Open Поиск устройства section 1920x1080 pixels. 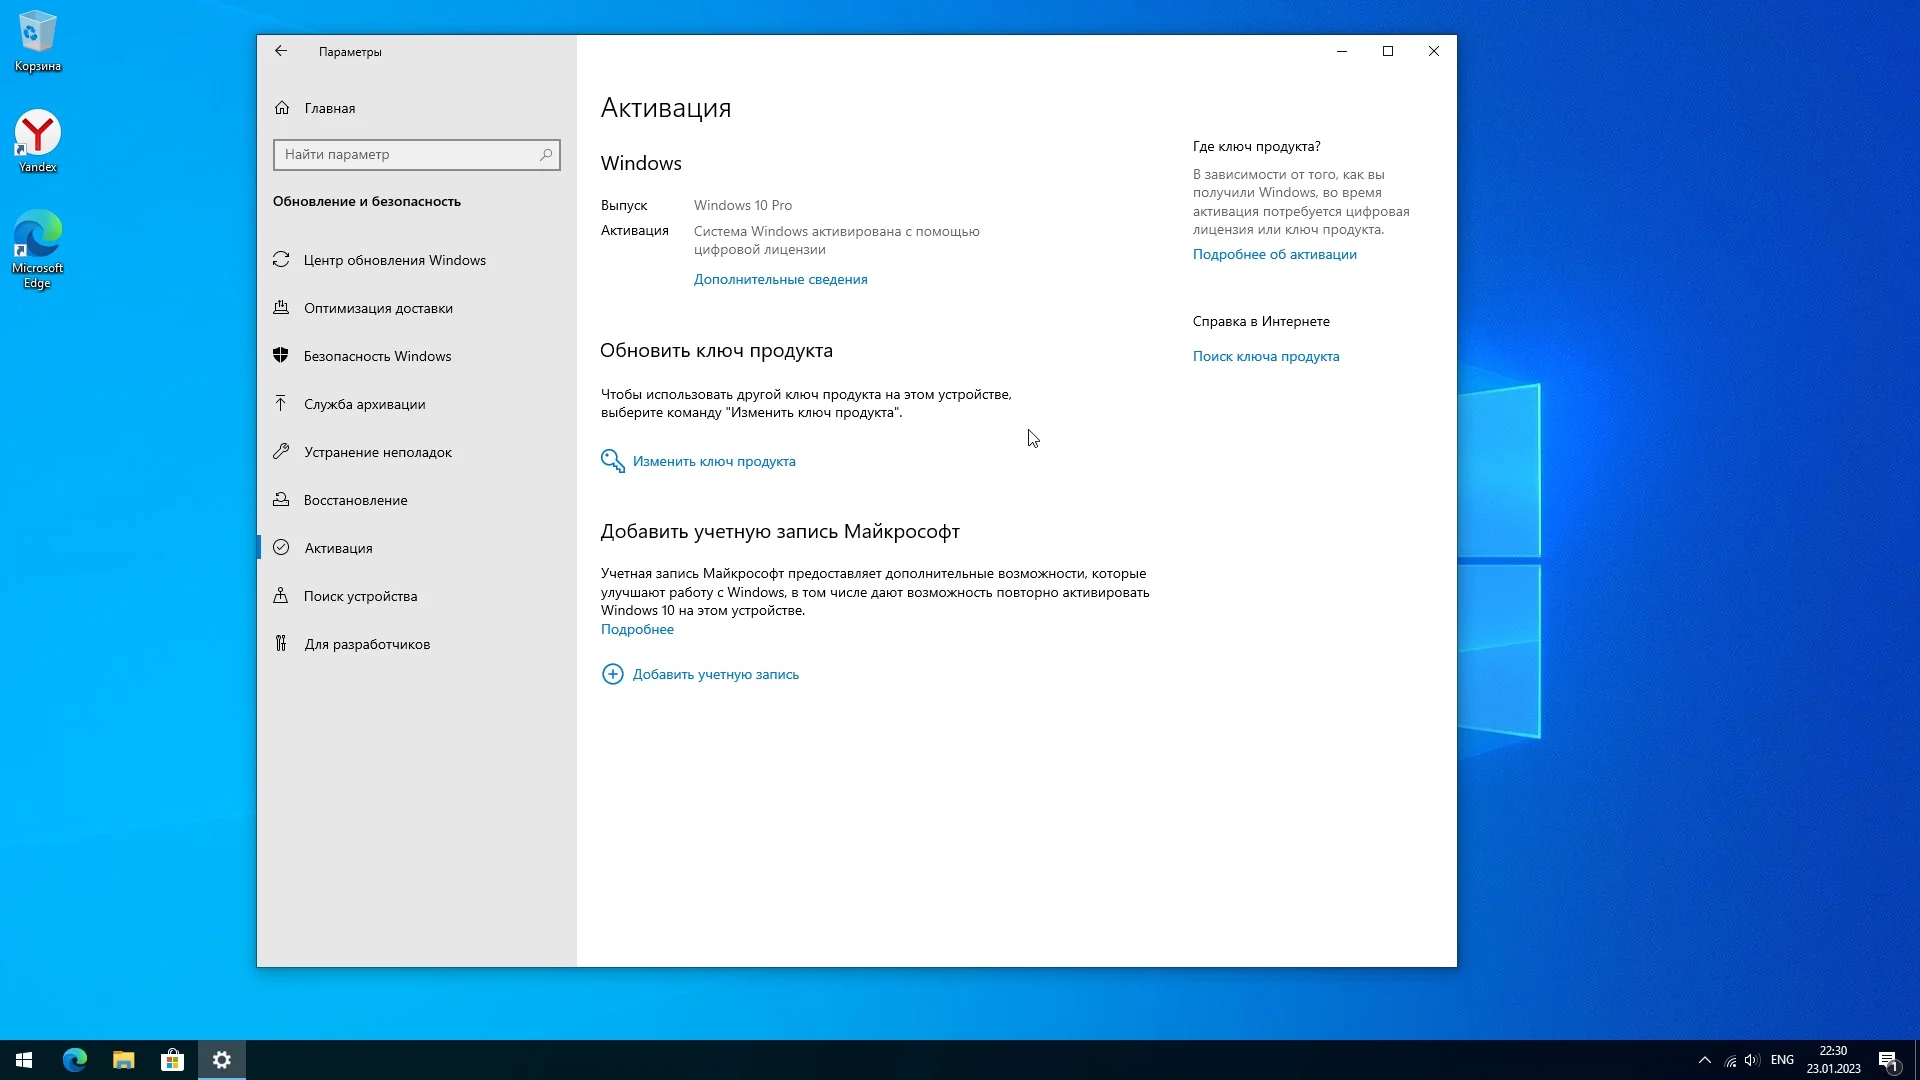point(360,596)
